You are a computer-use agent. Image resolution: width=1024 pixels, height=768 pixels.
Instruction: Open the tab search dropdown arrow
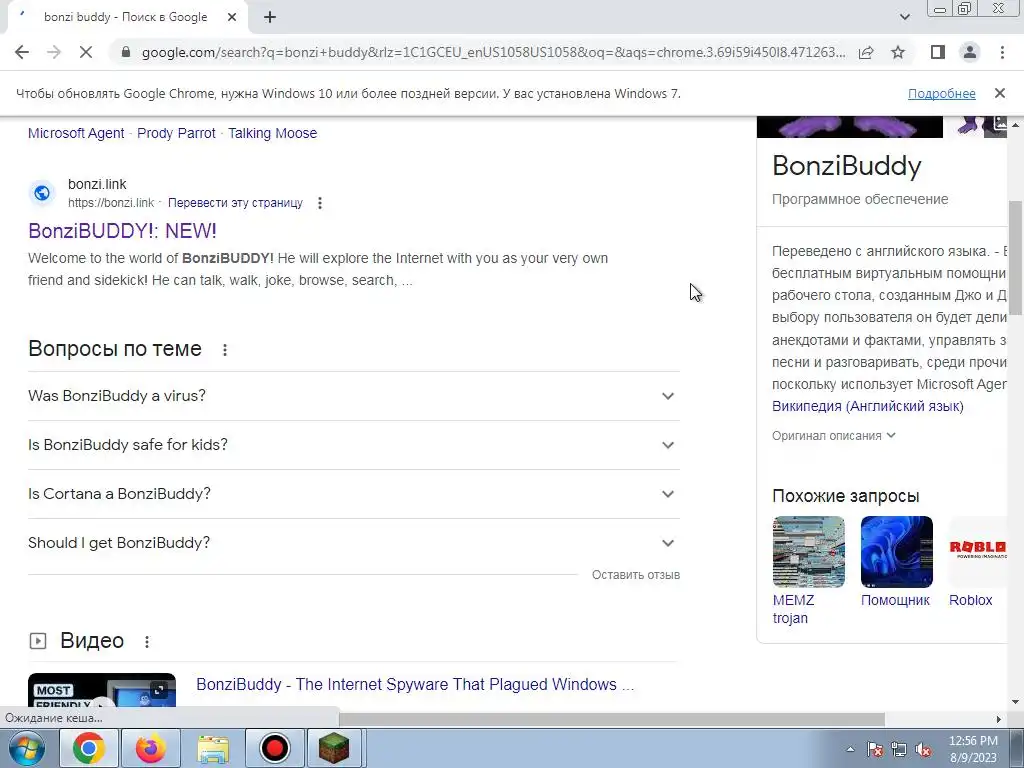pyautogui.click(x=904, y=17)
